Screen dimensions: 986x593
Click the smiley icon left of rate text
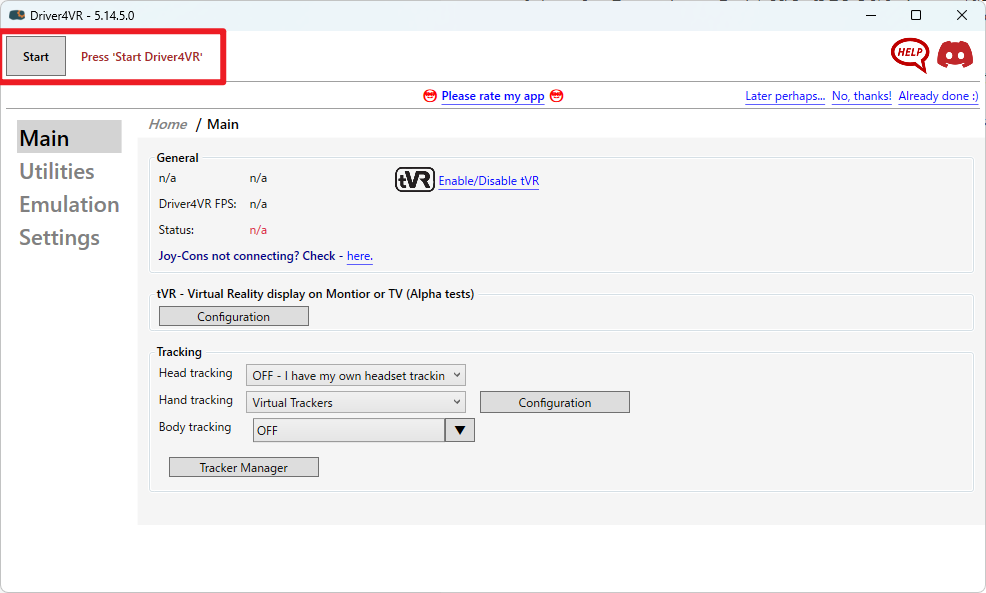pyautogui.click(x=429, y=96)
